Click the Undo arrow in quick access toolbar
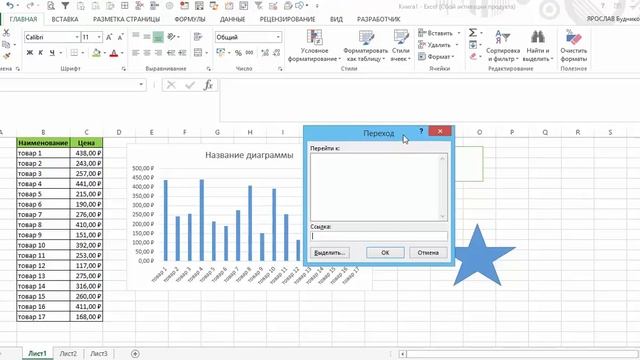This screenshot has width=640, height=360. 11,6
